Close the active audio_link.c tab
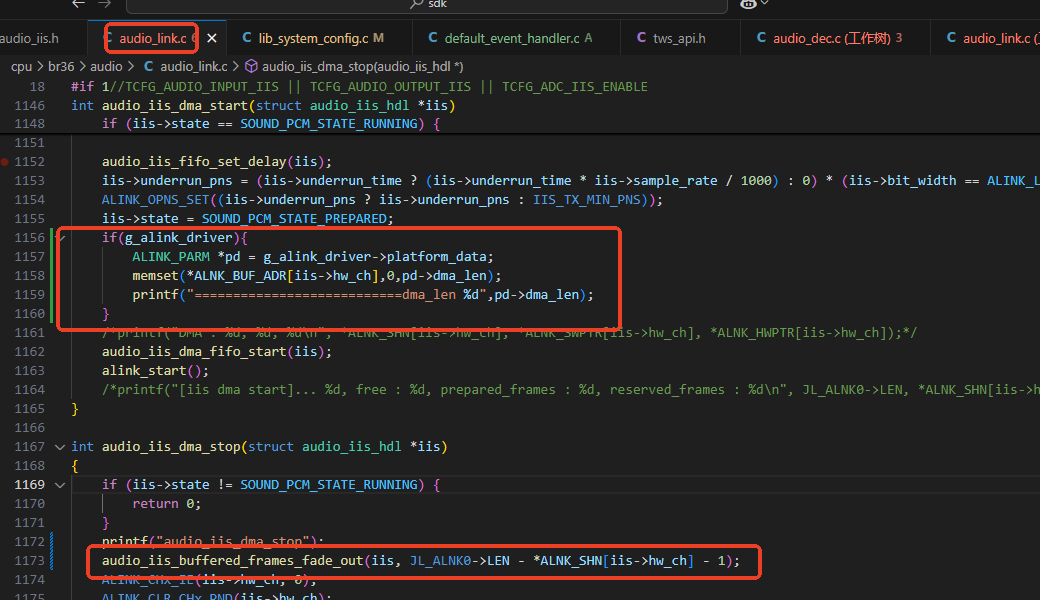Screen dimensions: 1040x600 tap(212, 38)
